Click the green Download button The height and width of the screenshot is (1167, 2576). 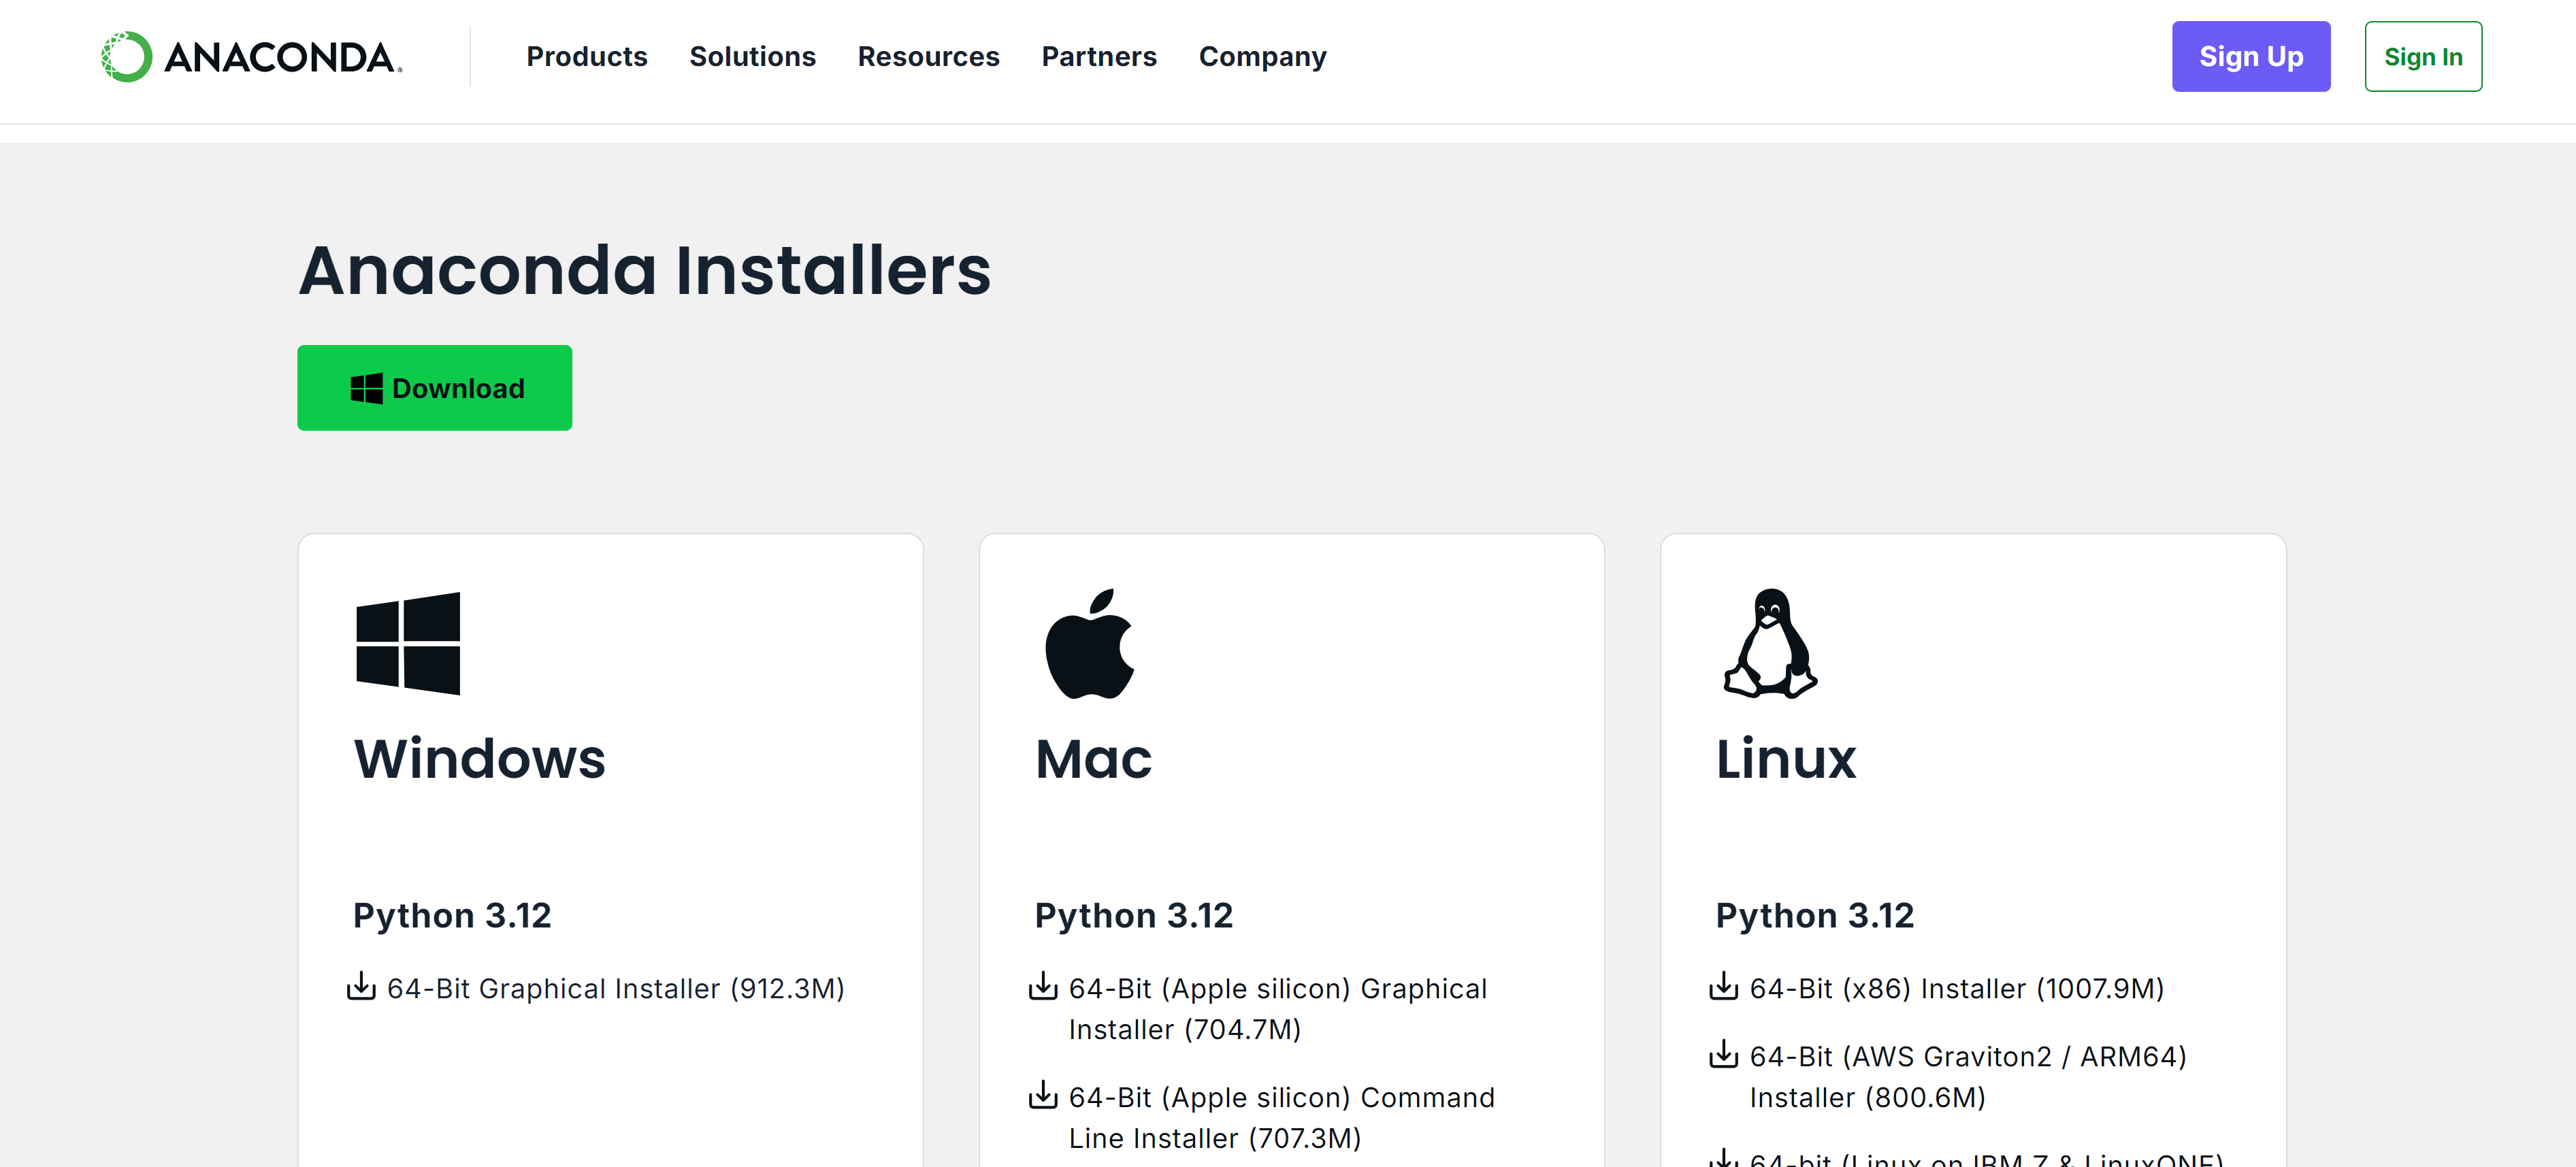click(434, 388)
